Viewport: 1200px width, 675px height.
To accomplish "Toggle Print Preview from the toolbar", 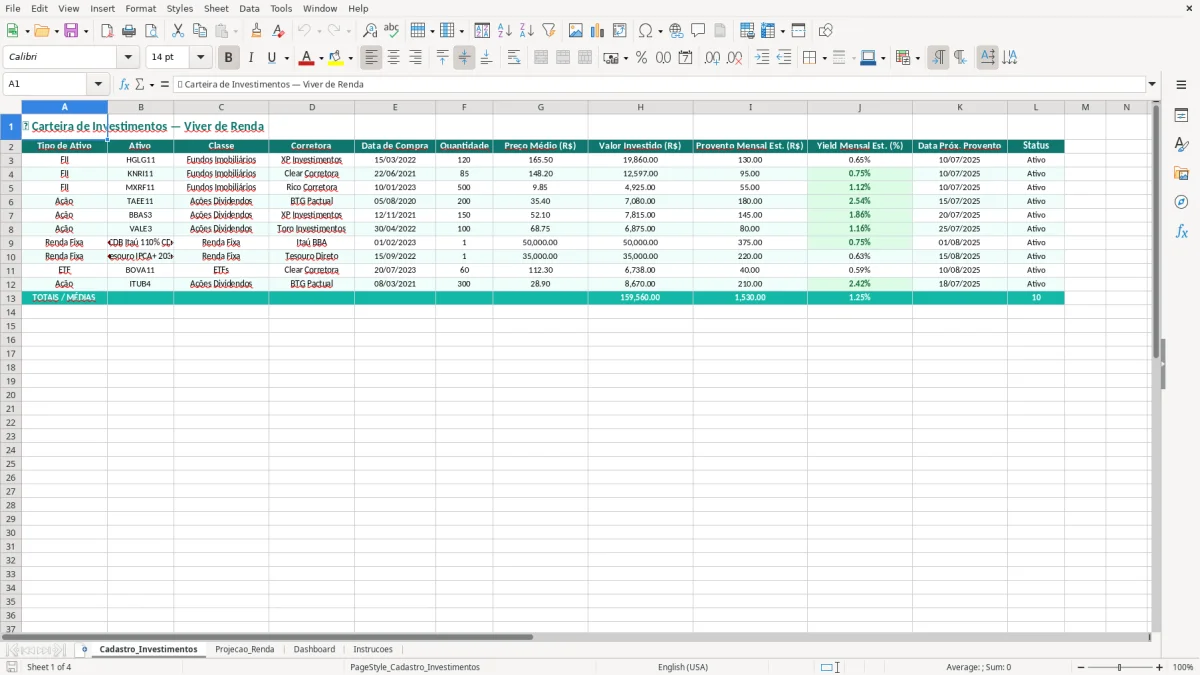I will click(150, 31).
